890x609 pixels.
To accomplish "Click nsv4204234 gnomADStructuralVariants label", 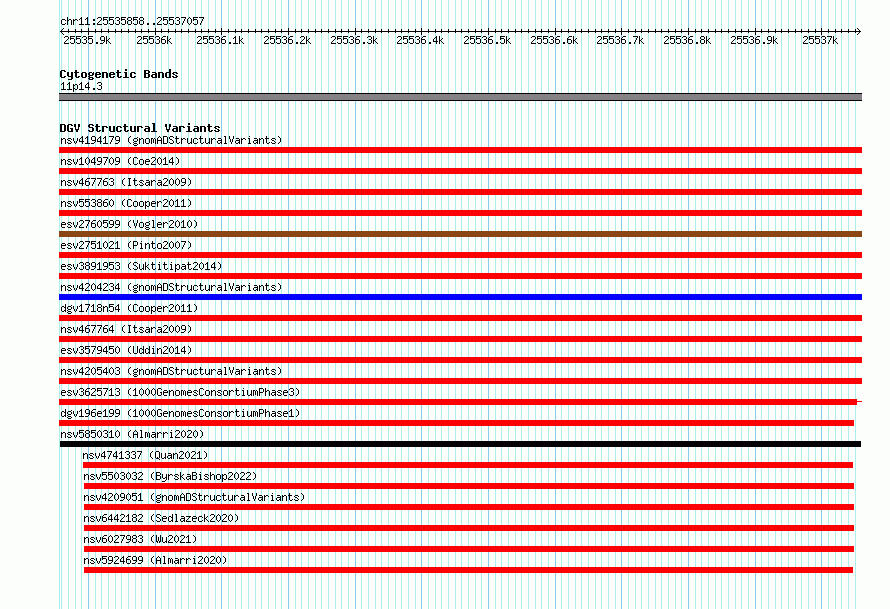I will click(171, 287).
